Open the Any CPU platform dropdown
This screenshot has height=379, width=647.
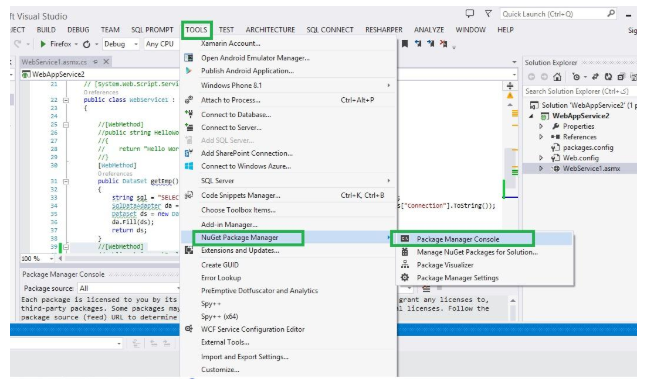[x=162, y=44]
